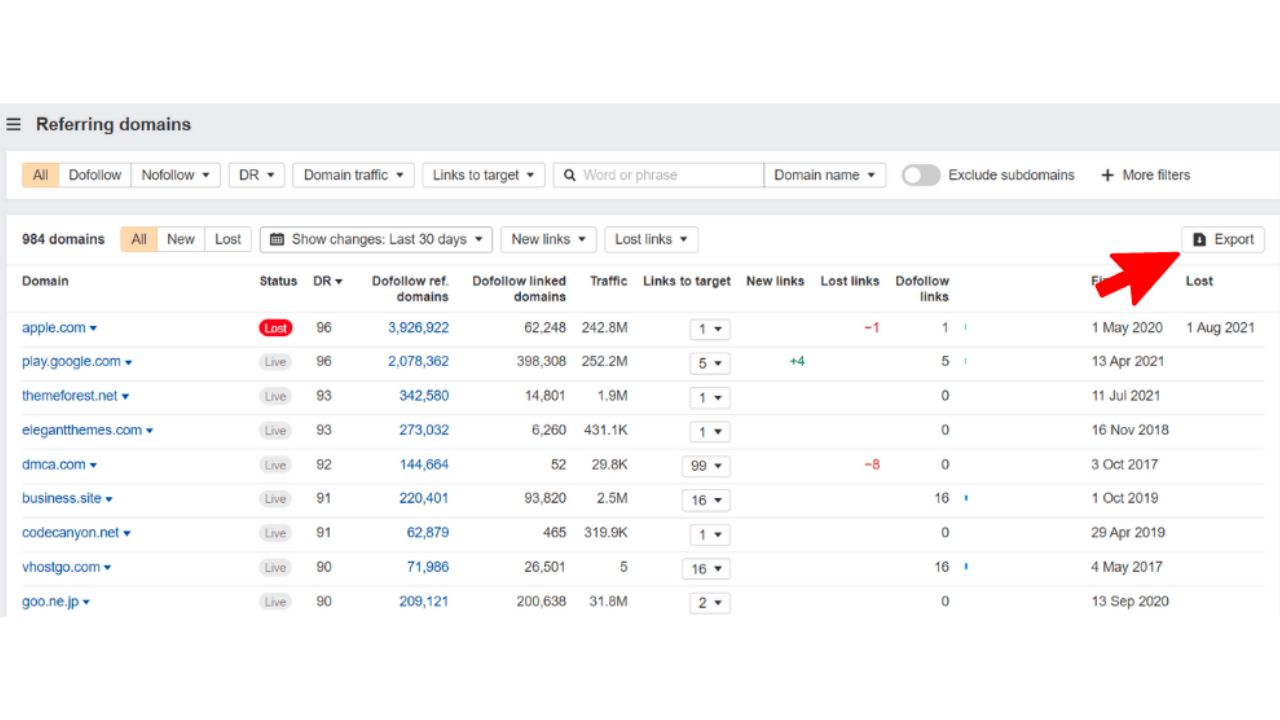Click the 984 domains count label

click(63, 240)
